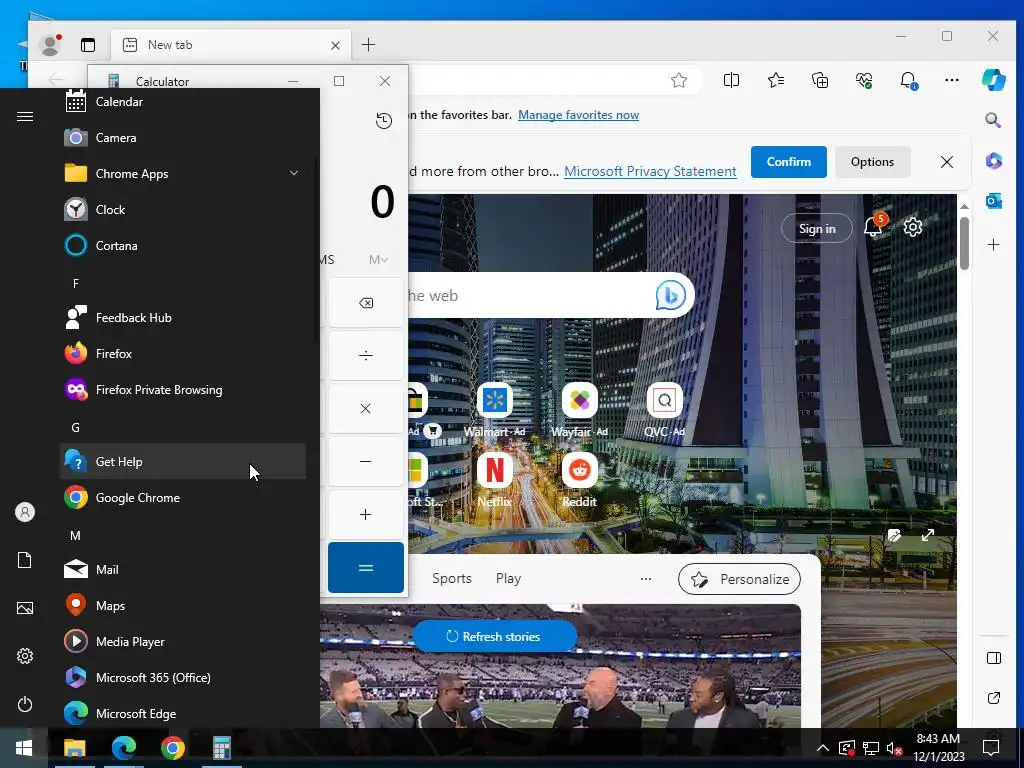Click the Calculator multiply key
Viewport: 1024px width, 768px height.
366,409
